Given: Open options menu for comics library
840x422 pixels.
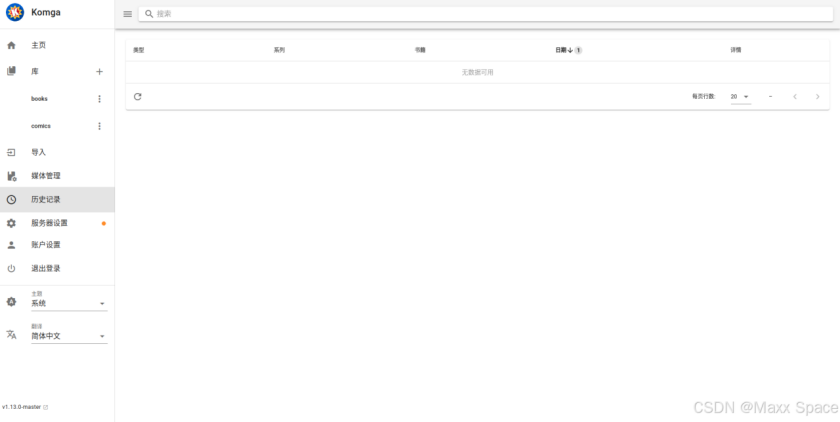Looking at the screenshot, I should coord(99,126).
